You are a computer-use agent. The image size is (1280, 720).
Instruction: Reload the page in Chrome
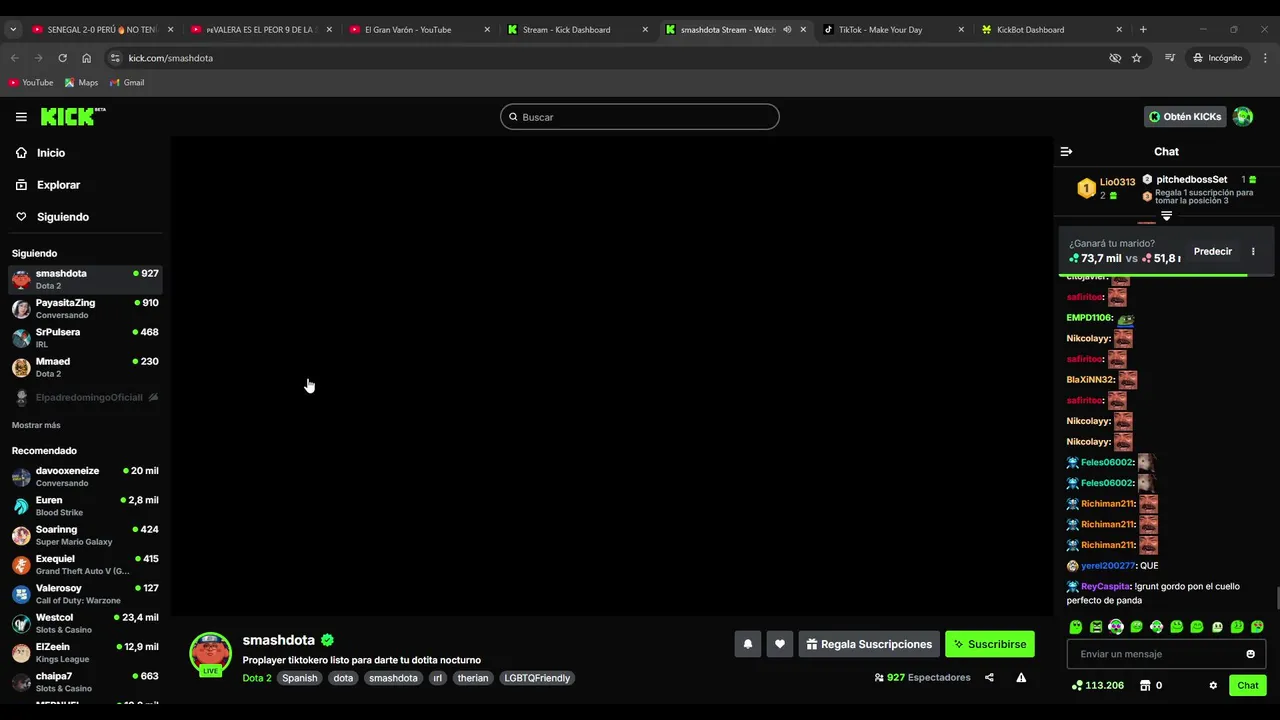(x=62, y=58)
